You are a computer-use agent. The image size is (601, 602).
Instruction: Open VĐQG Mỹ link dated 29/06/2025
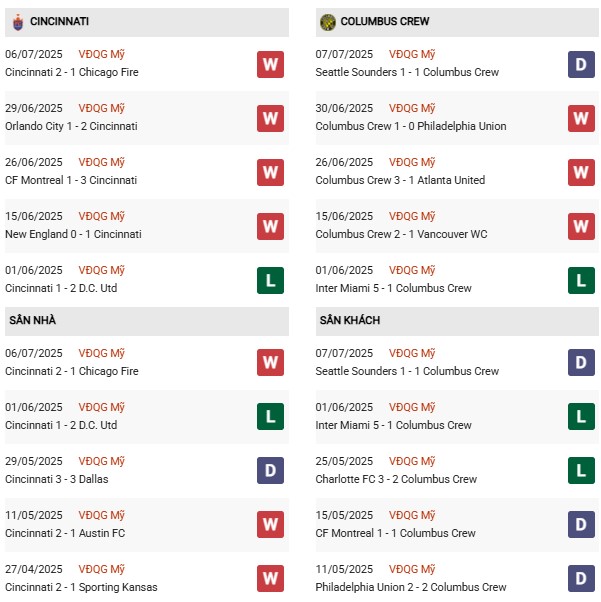102,108
